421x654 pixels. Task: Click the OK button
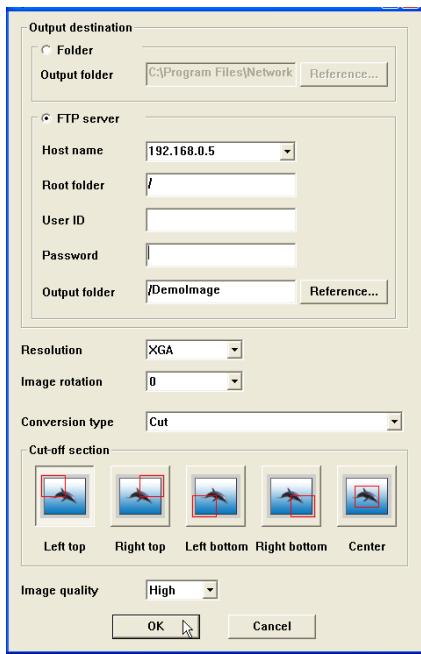pyautogui.click(x=156, y=626)
